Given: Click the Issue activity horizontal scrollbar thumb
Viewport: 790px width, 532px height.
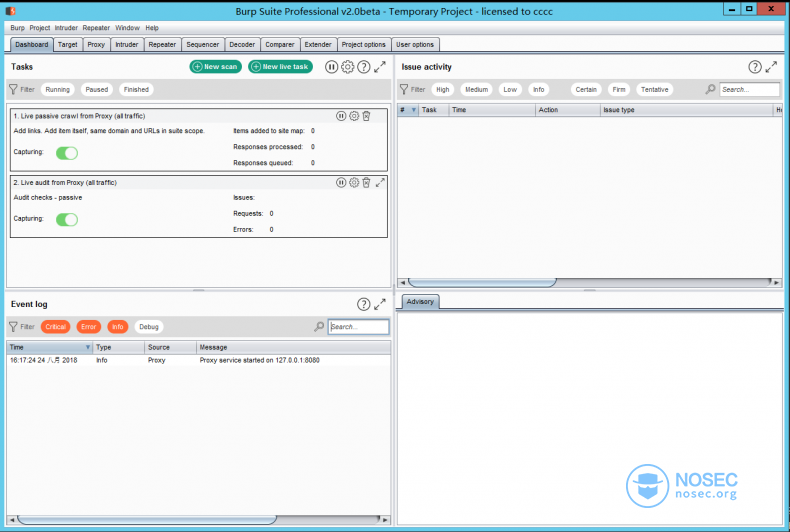Looking at the screenshot, I should (482, 282).
